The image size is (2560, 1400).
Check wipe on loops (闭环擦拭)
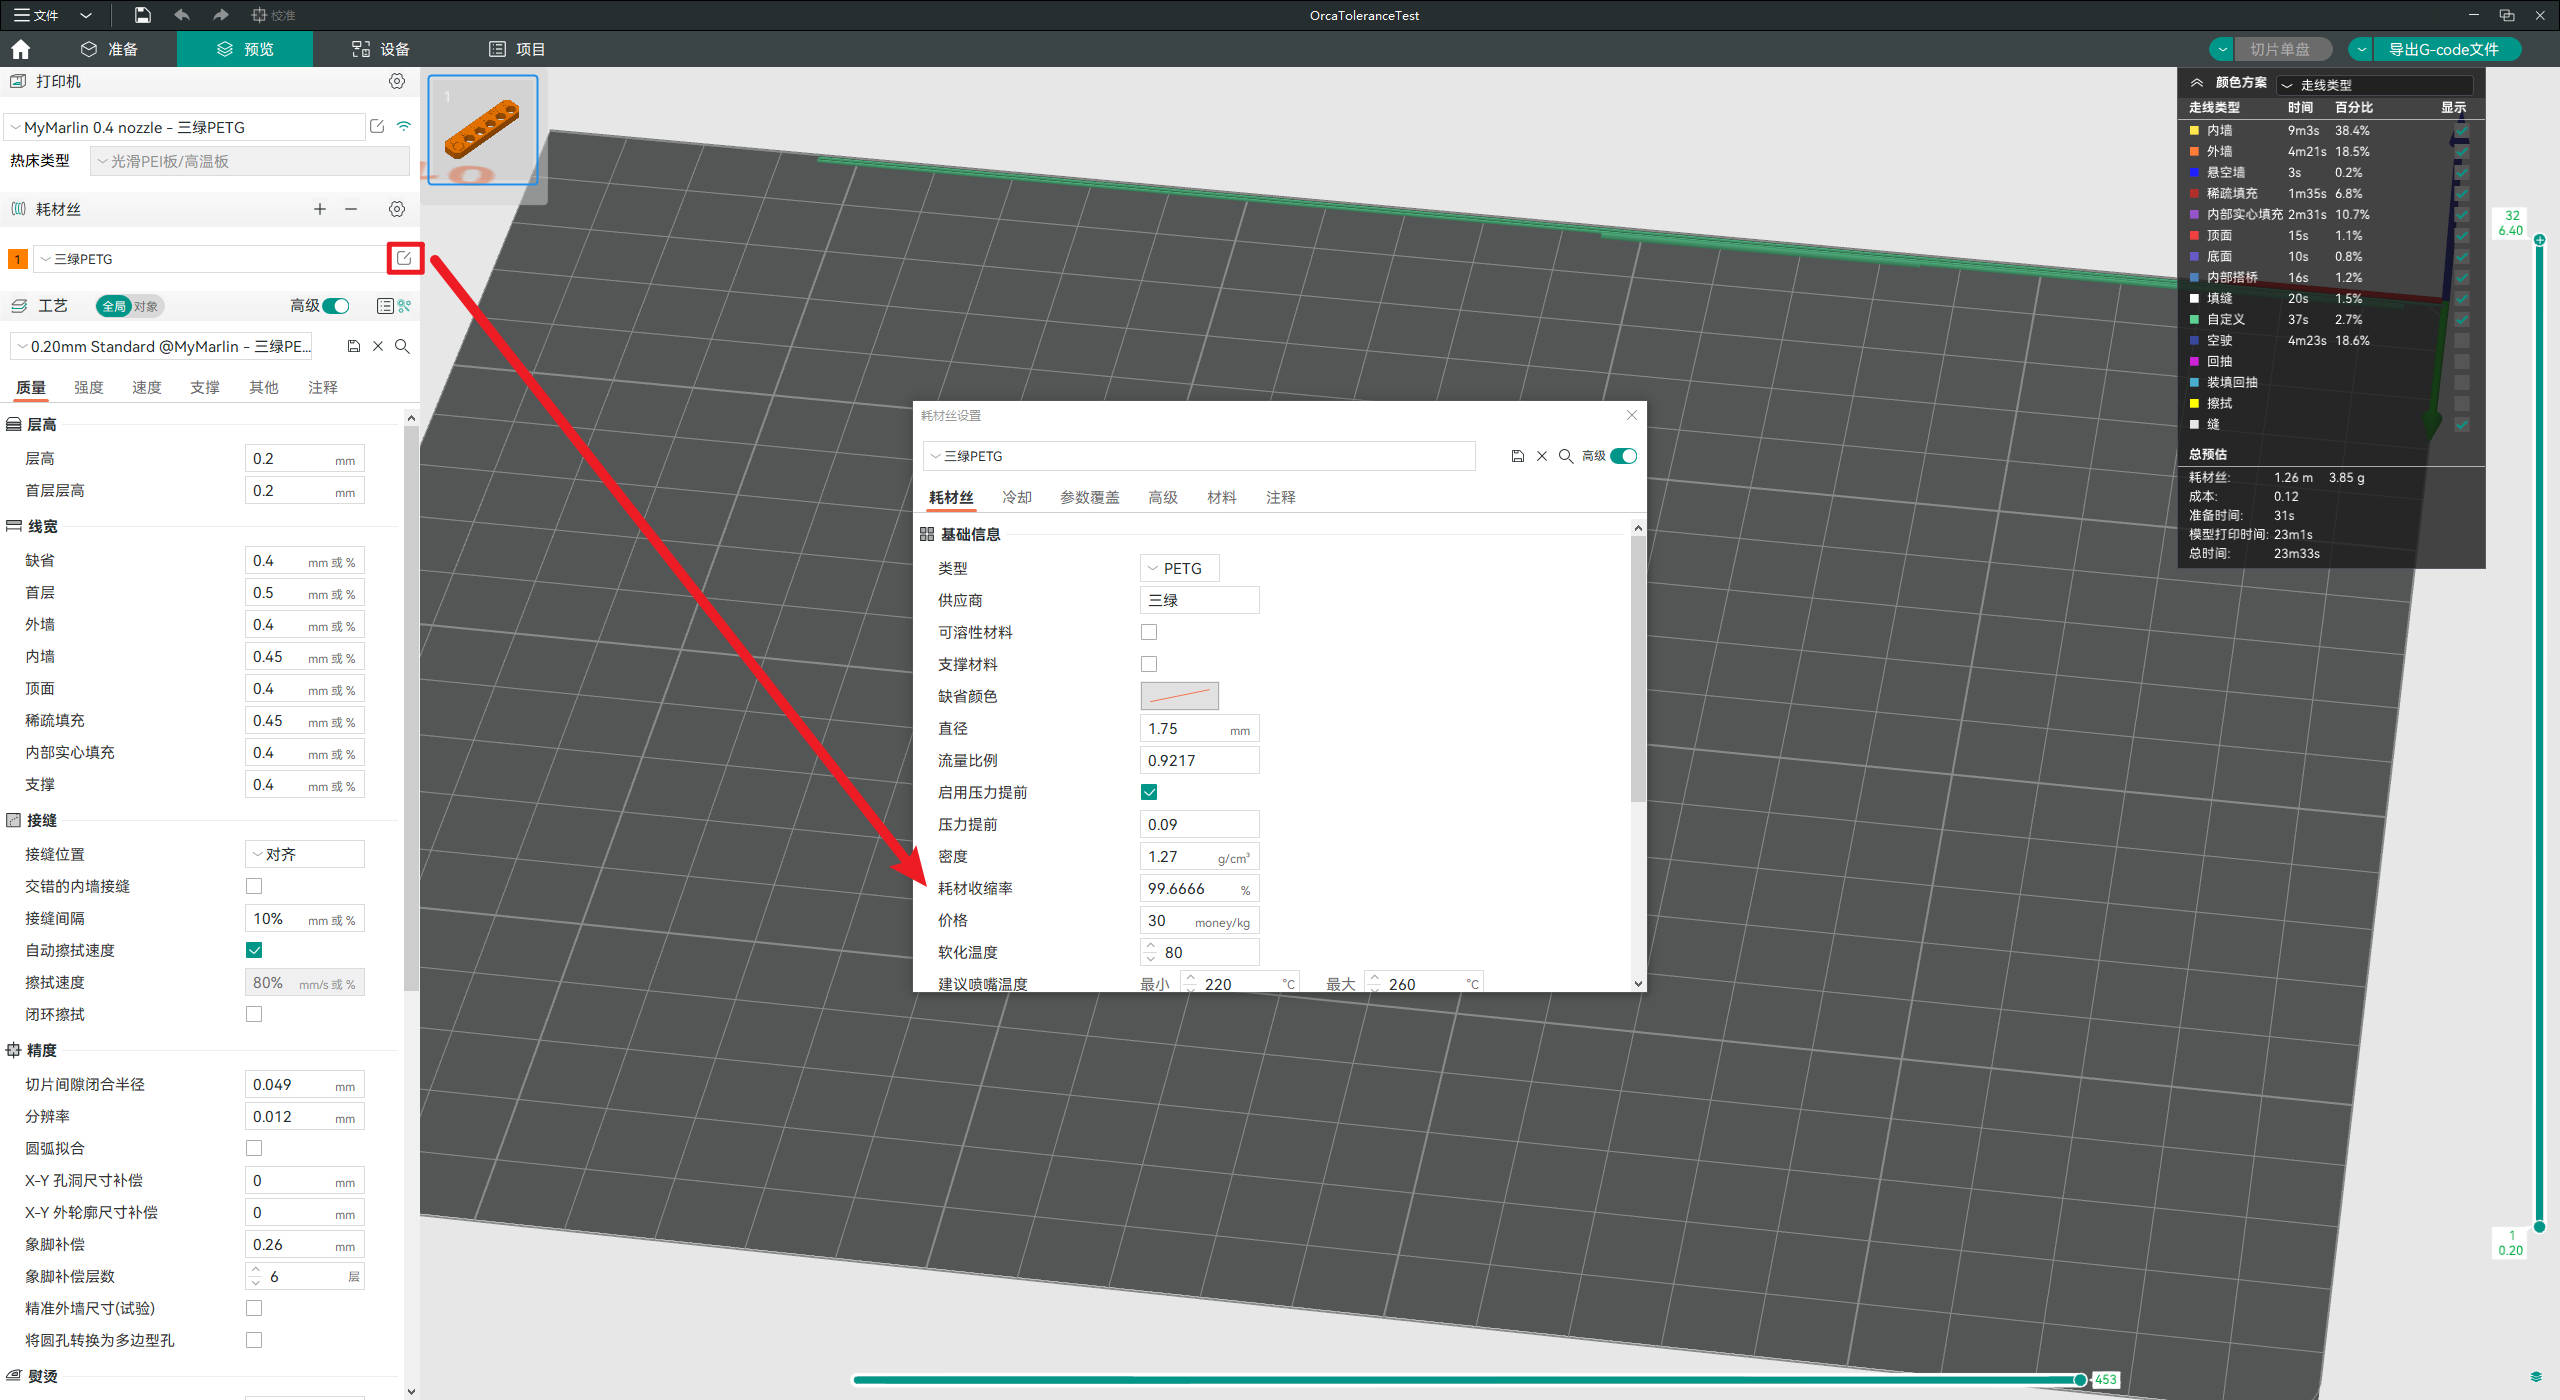pyautogui.click(x=254, y=1014)
